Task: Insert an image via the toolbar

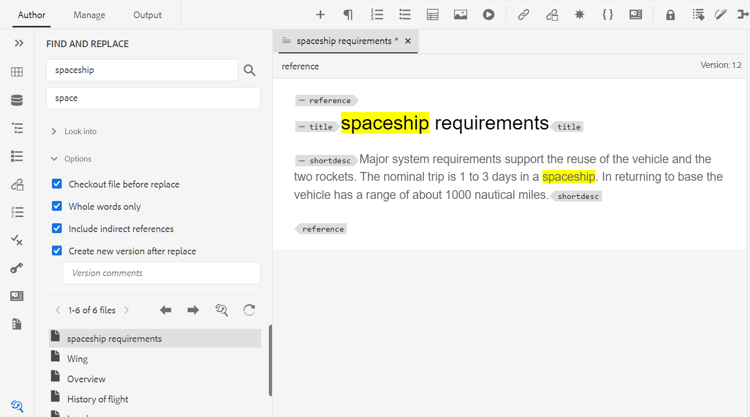Action: coord(460,15)
